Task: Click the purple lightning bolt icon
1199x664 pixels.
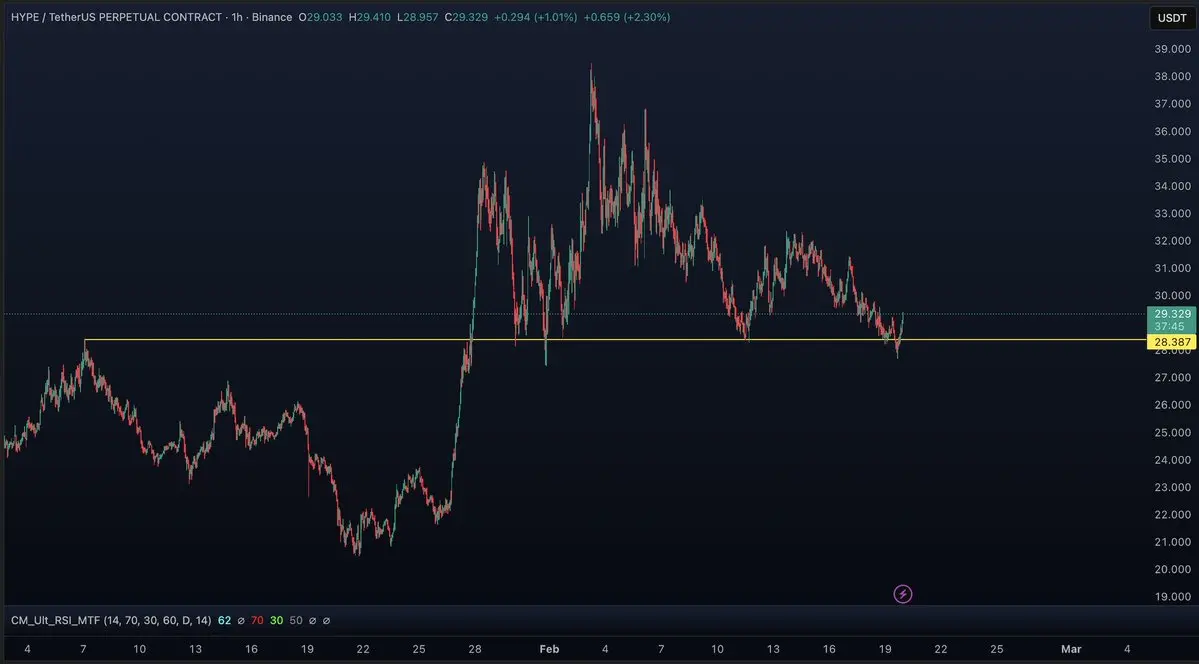Action: pyautogui.click(x=902, y=594)
